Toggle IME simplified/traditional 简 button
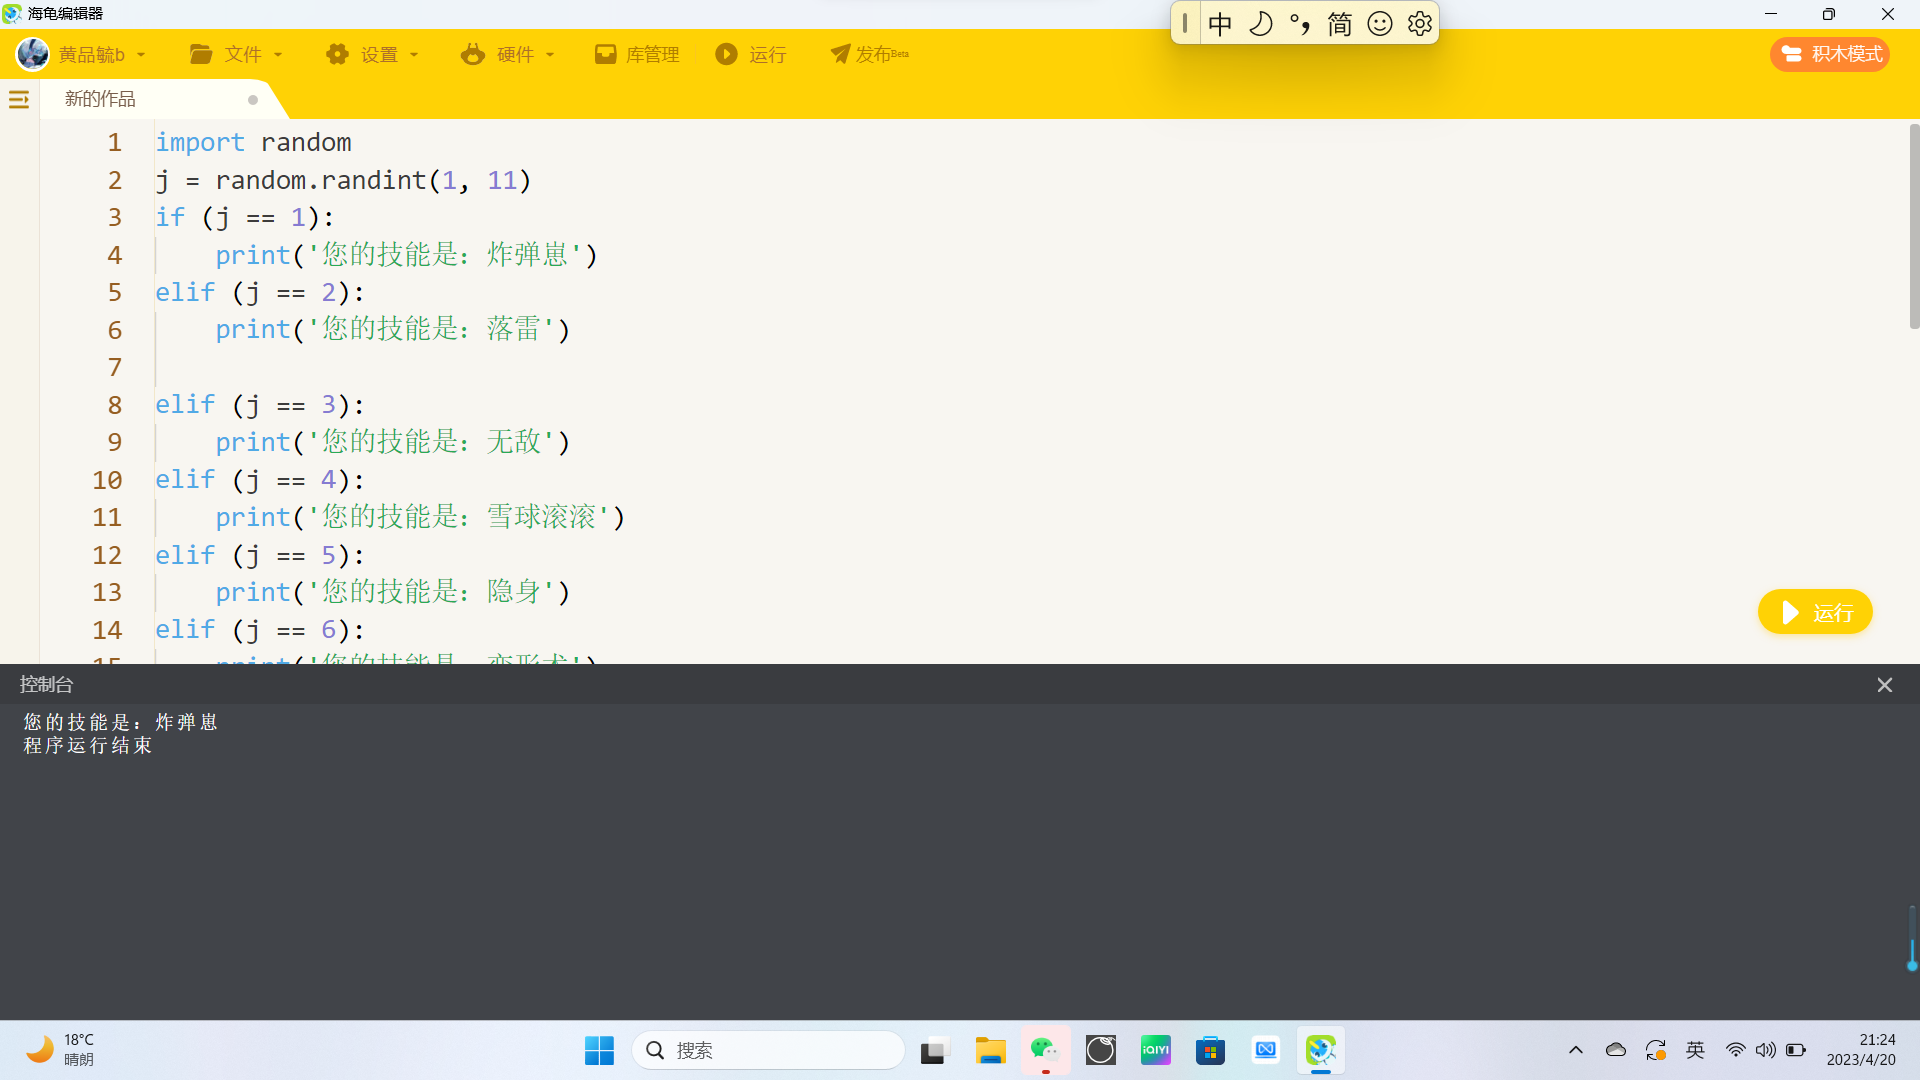Image resolution: width=1920 pixels, height=1080 pixels. pyautogui.click(x=1340, y=24)
